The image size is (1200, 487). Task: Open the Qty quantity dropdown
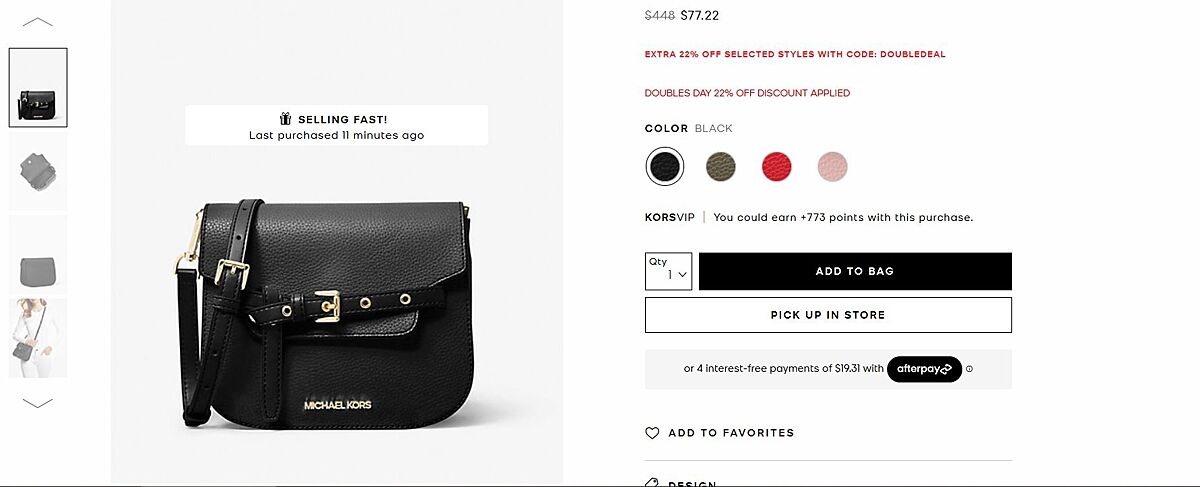(x=669, y=271)
